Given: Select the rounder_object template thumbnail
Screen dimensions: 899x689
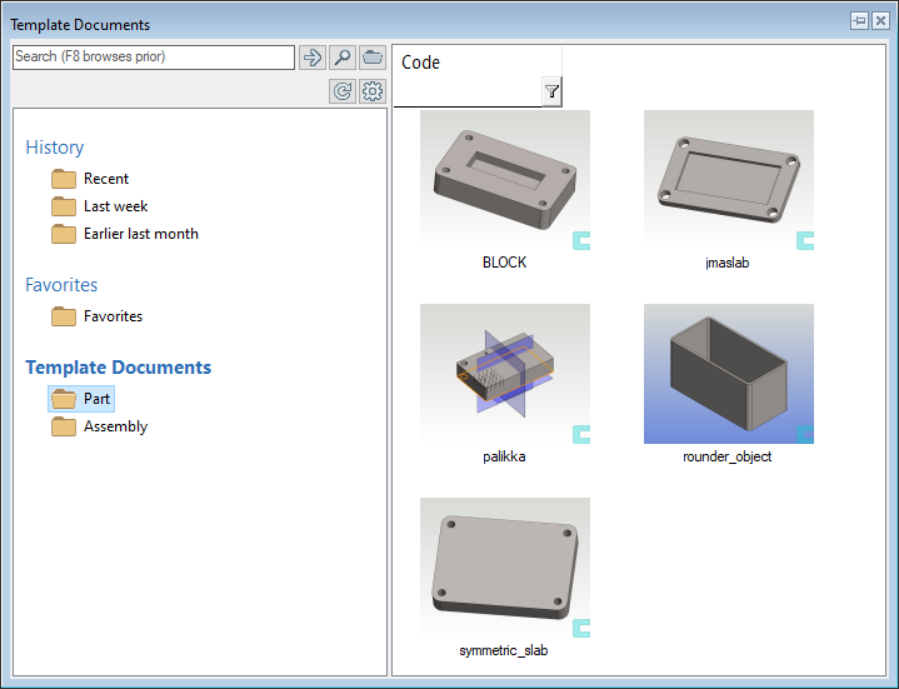Looking at the screenshot, I should tap(728, 374).
